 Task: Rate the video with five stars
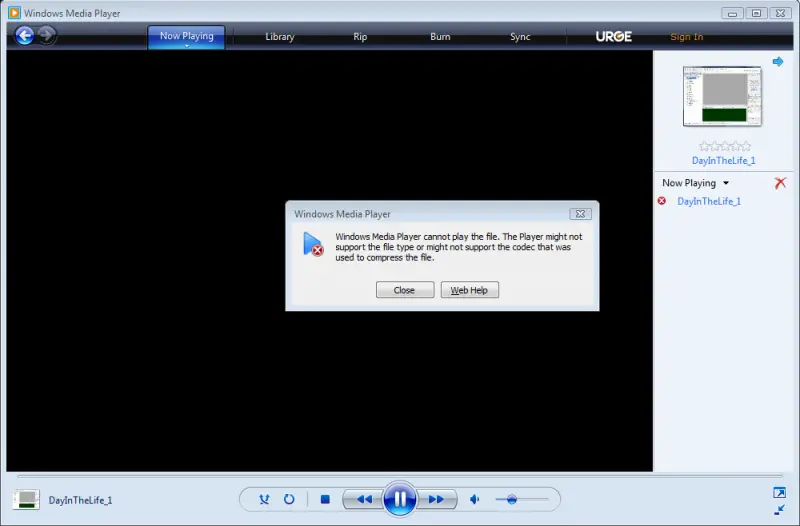point(746,146)
